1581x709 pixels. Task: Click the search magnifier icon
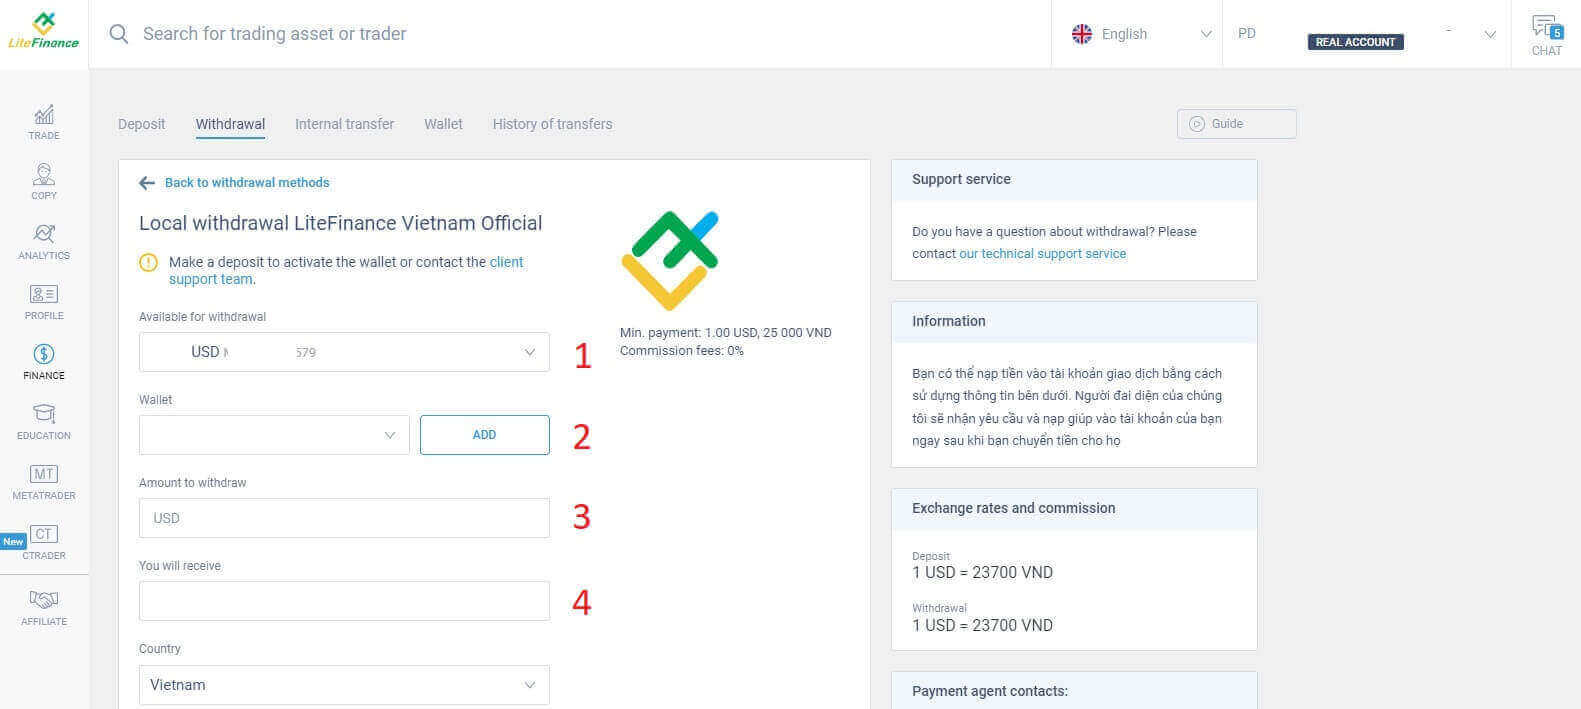point(119,34)
